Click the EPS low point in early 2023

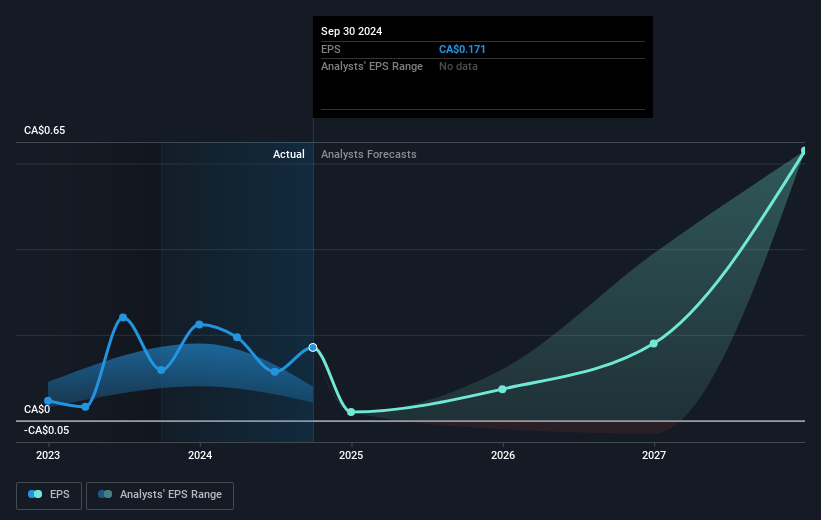[x=85, y=407]
